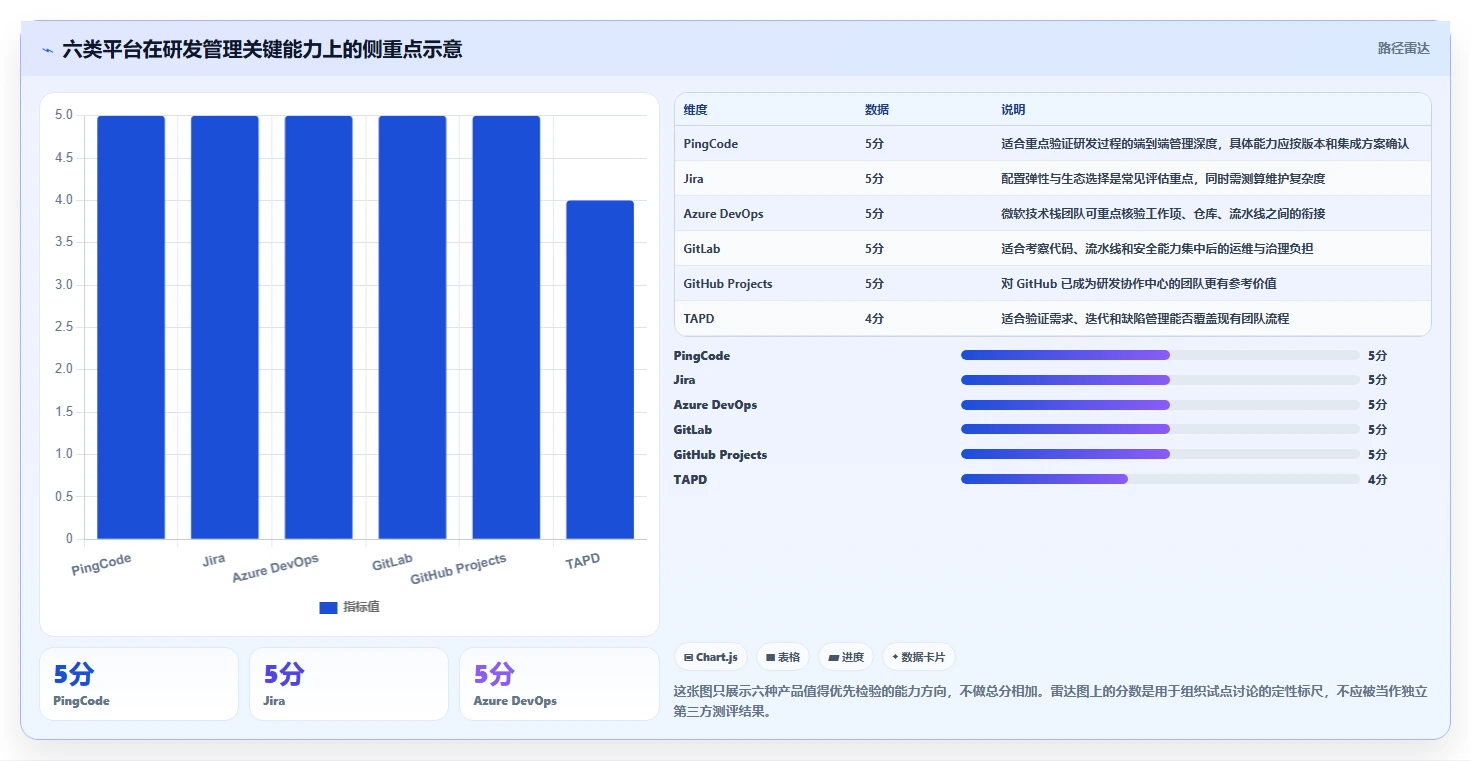
Task: Toggle the 指标值 legend swatch below the chart
Action: (328, 607)
